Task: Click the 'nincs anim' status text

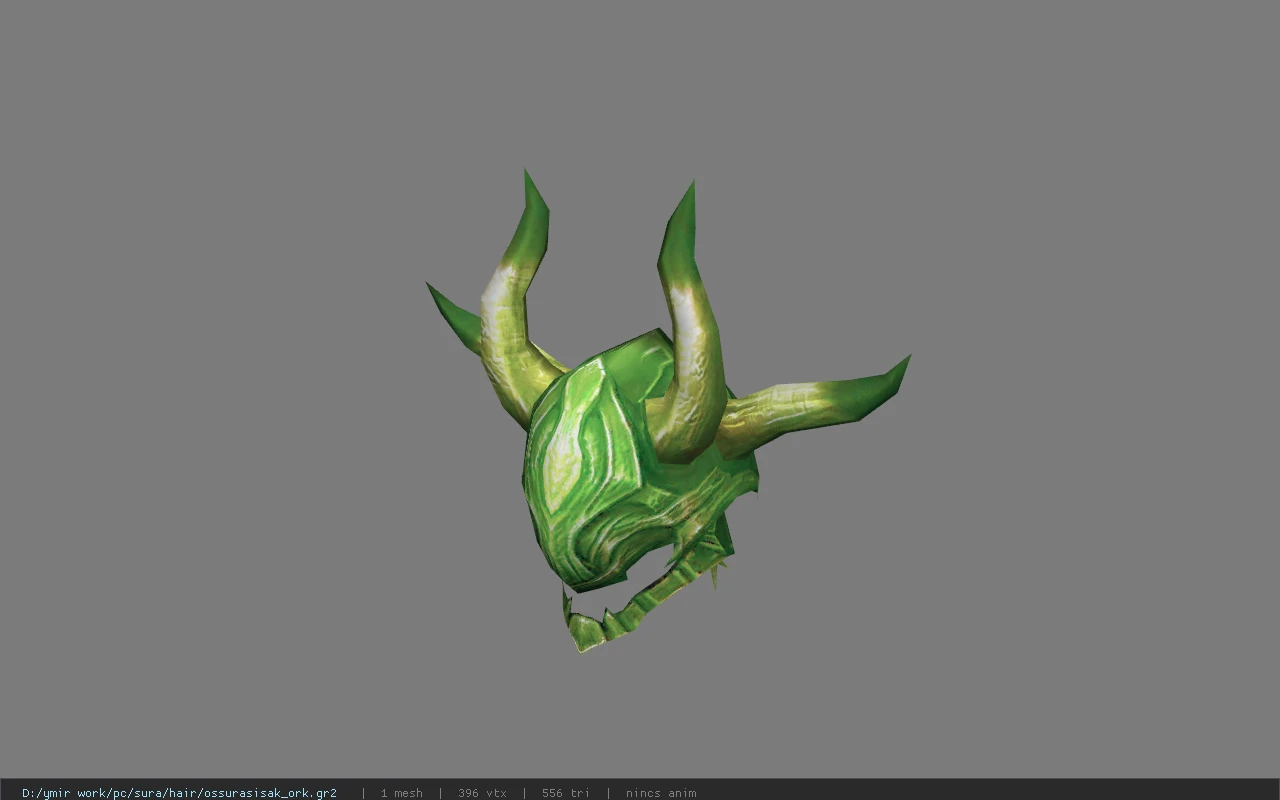Action: tap(661, 793)
